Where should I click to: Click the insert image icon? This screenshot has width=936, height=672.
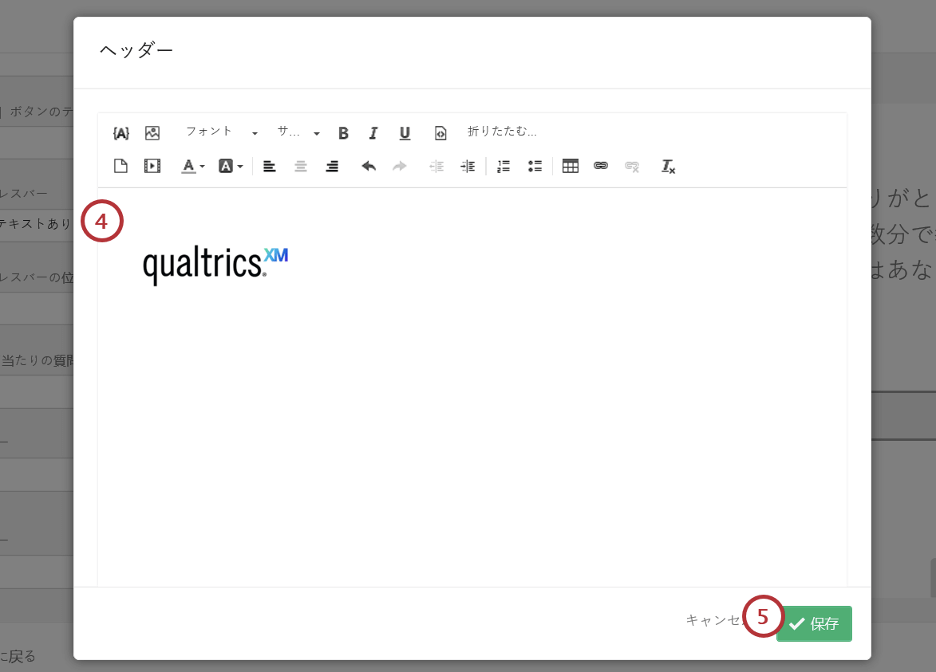pyautogui.click(x=152, y=133)
